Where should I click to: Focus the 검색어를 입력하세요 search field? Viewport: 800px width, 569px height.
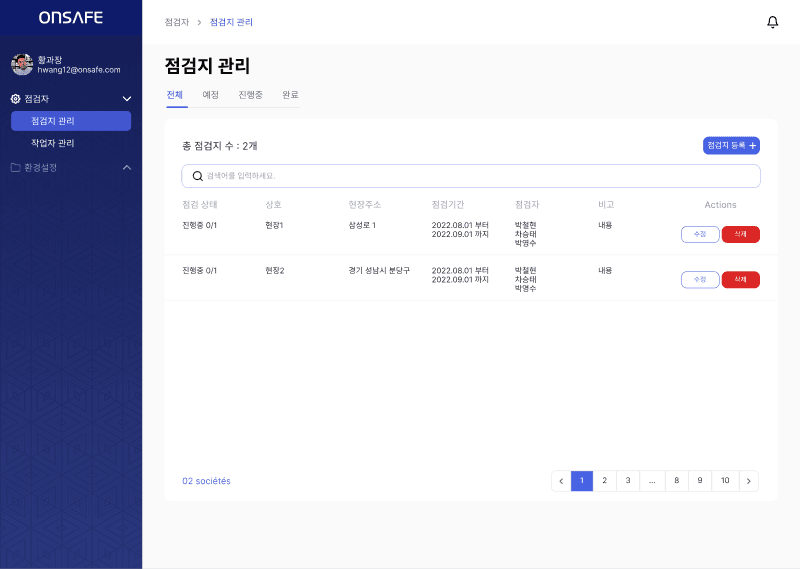click(471, 176)
